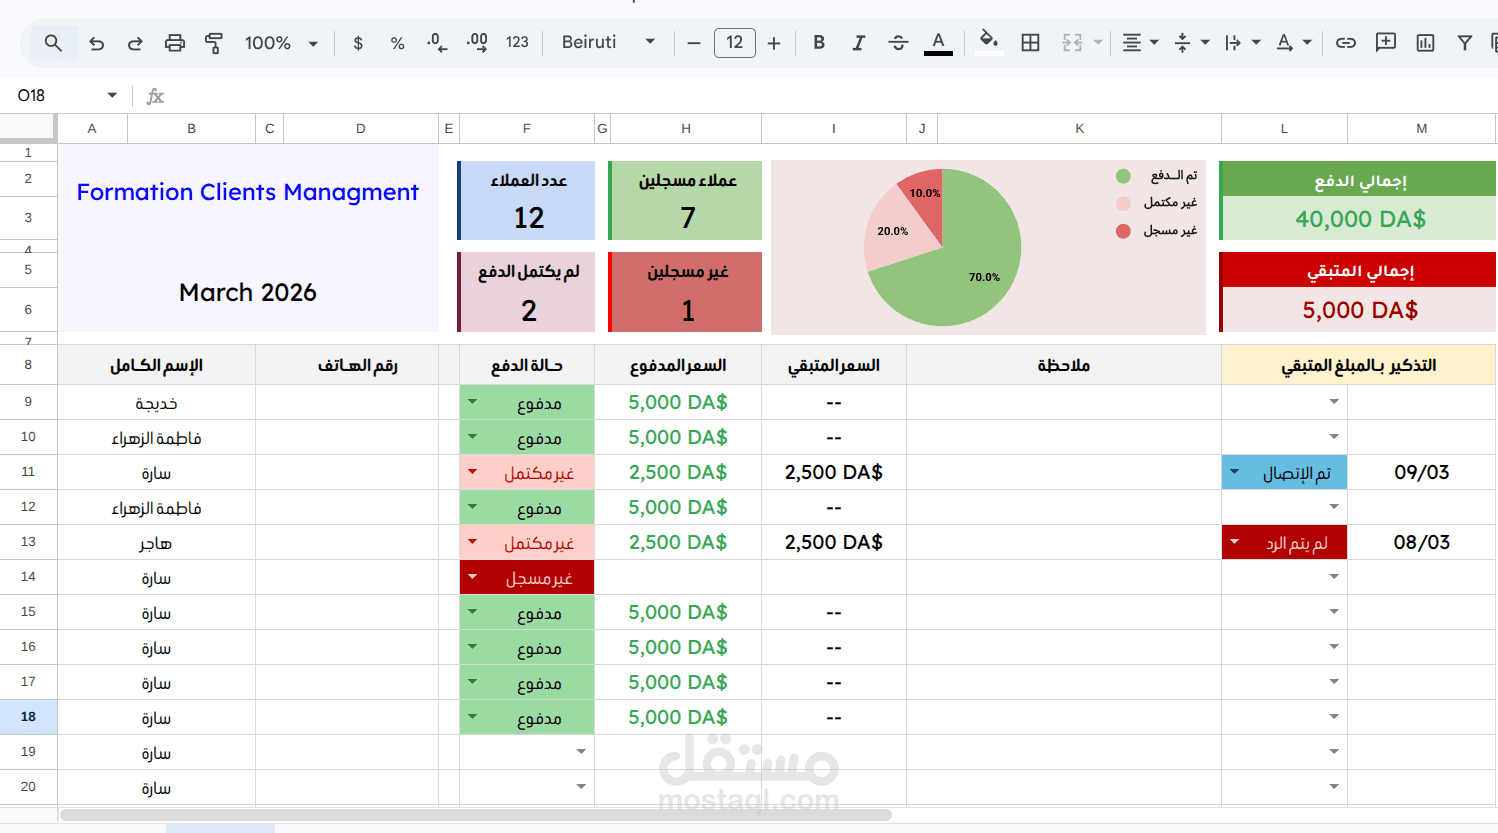
Task: Open reminder dropdown in row 9
Action: [1334, 402]
